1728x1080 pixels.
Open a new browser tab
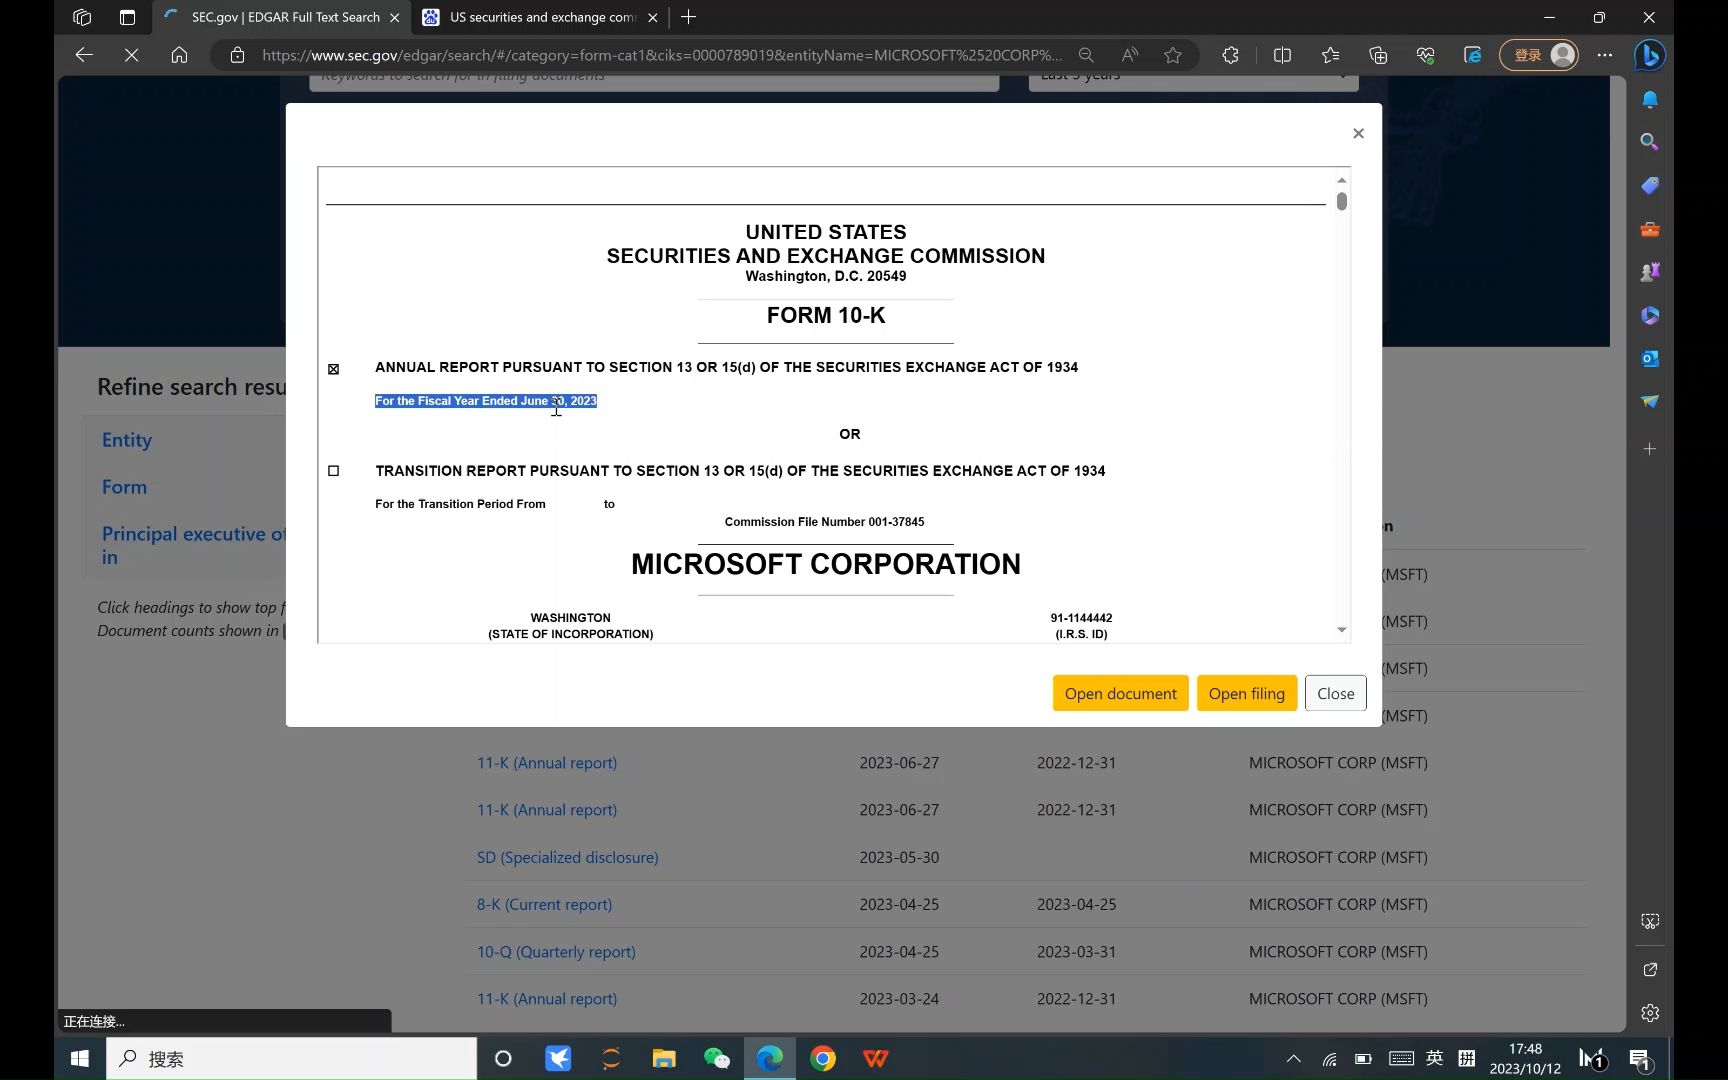pos(688,17)
